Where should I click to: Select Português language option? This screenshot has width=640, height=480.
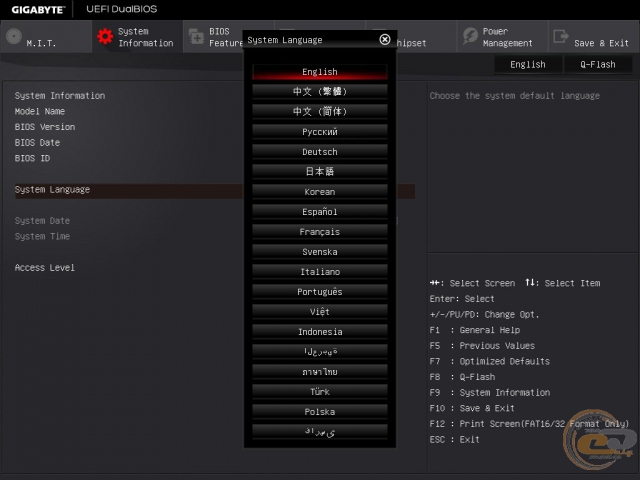tap(320, 292)
